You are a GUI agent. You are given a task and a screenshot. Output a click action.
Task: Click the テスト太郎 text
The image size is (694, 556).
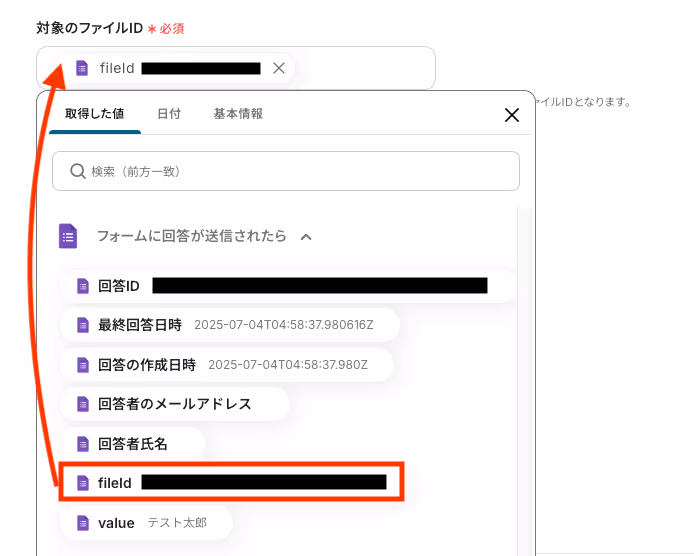[177, 523]
